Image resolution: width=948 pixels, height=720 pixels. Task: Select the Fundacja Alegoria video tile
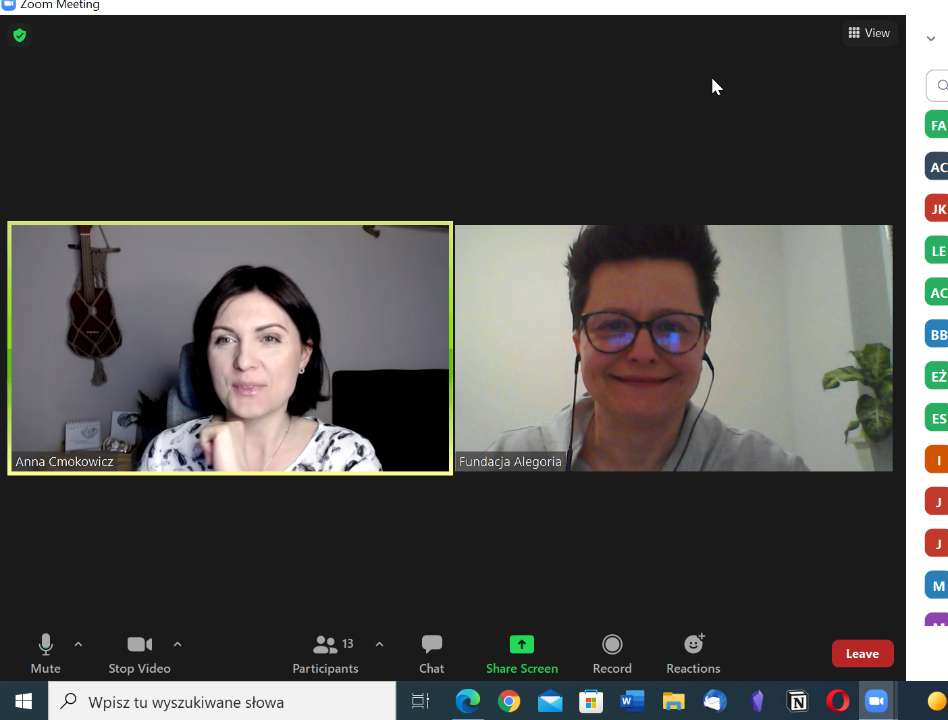click(x=673, y=347)
